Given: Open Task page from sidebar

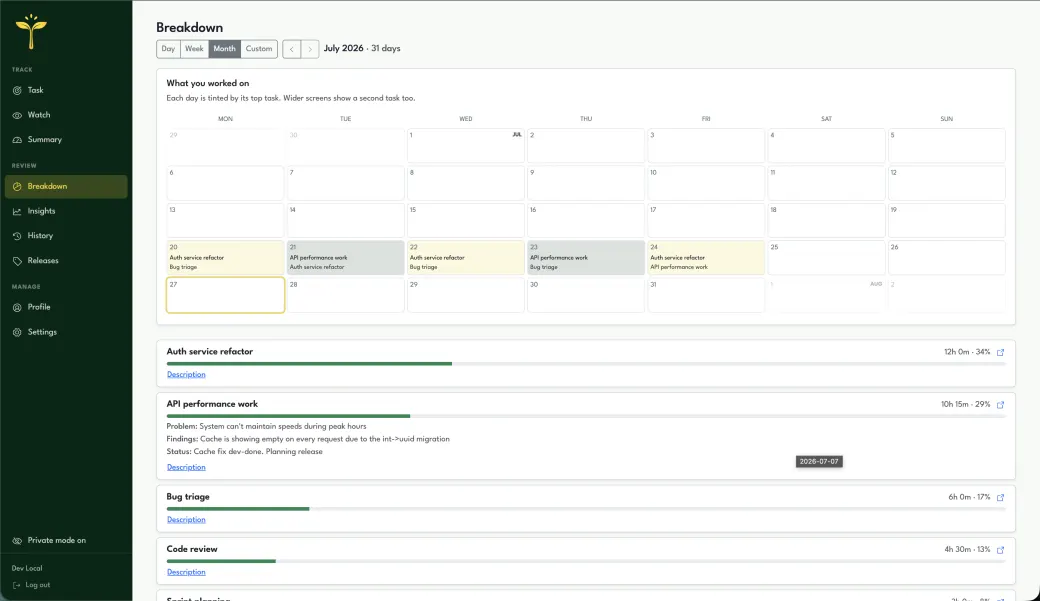Looking at the screenshot, I should (66, 90).
